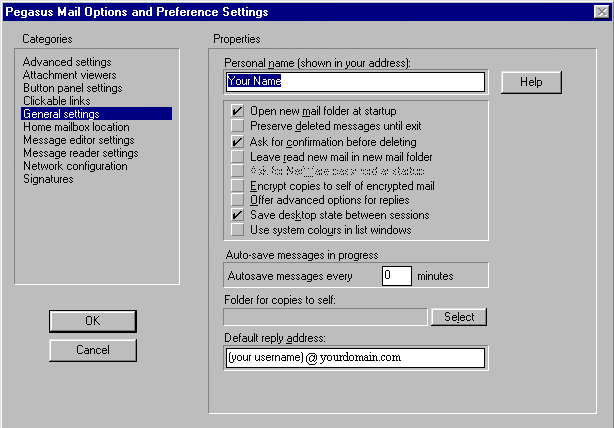The image size is (614, 428).
Task: Click the Help button
Action: [531, 82]
